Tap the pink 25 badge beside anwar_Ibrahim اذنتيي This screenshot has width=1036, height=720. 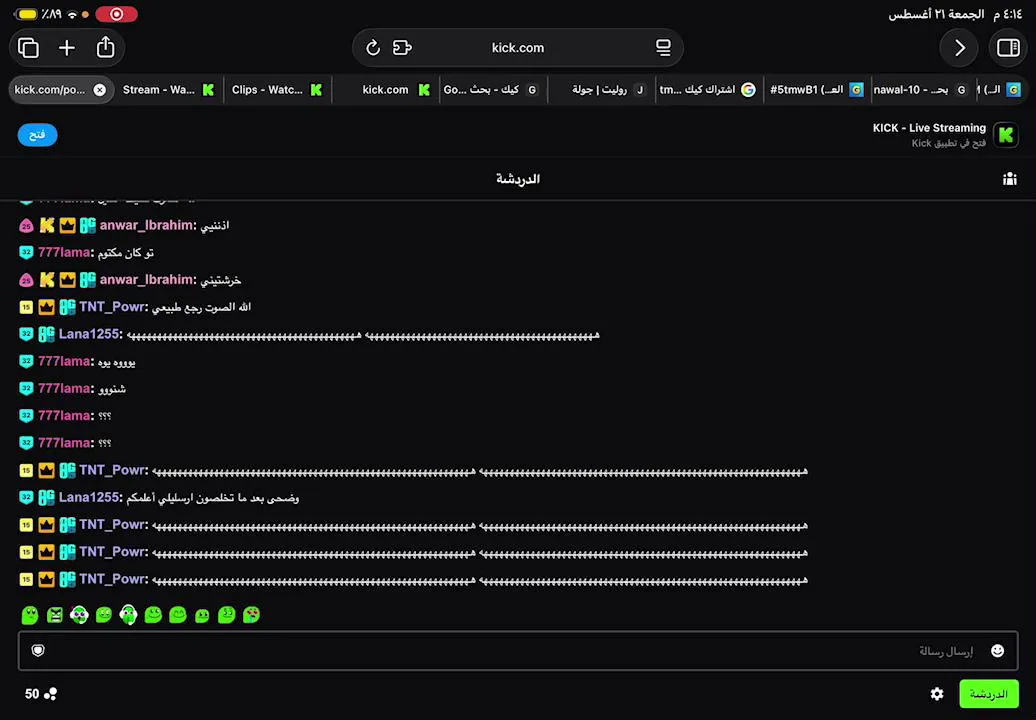coord(26,226)
